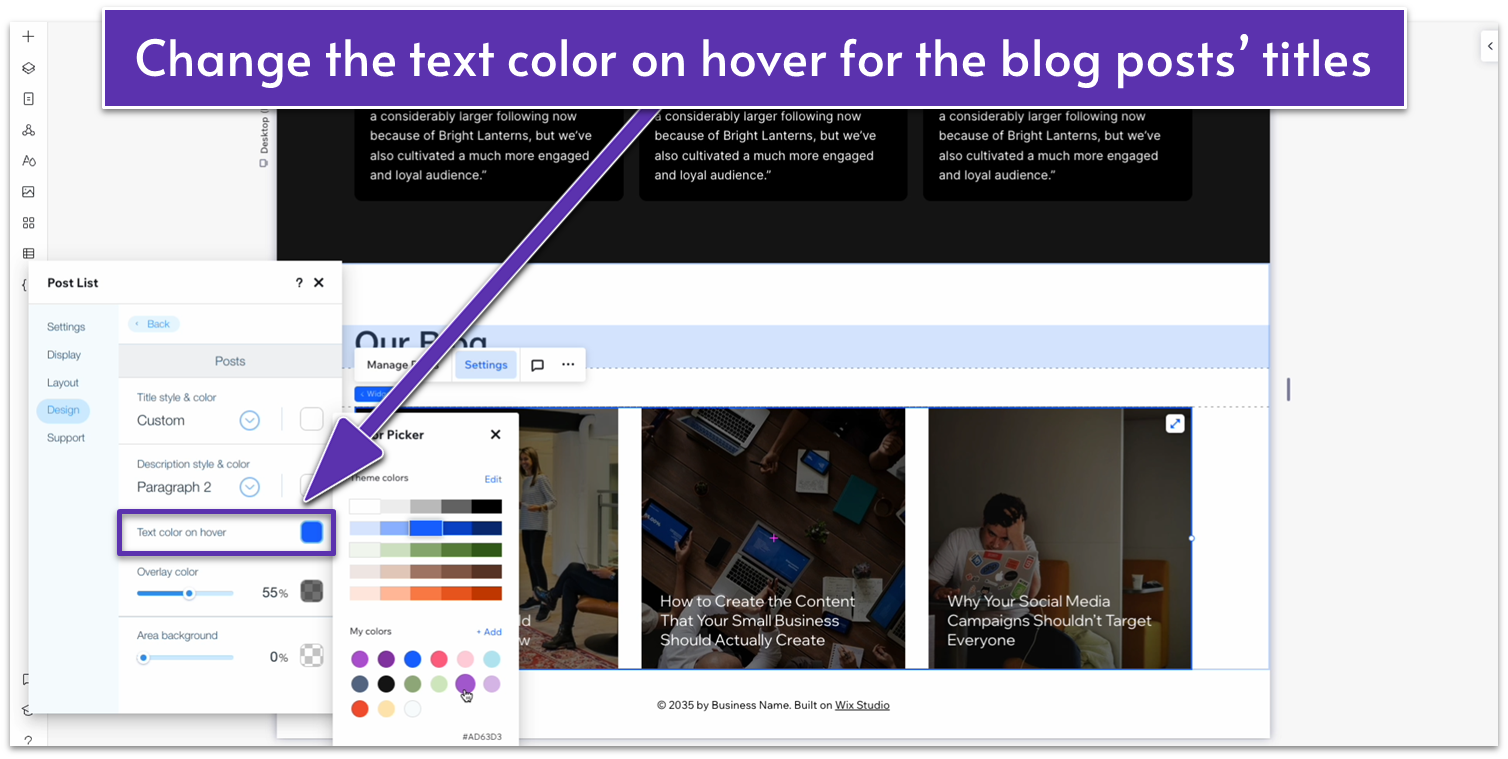The width and height of the screenshot is (1508, 759).
Task: Pick the black theme color swatch
Action: (x=487, y=506)
